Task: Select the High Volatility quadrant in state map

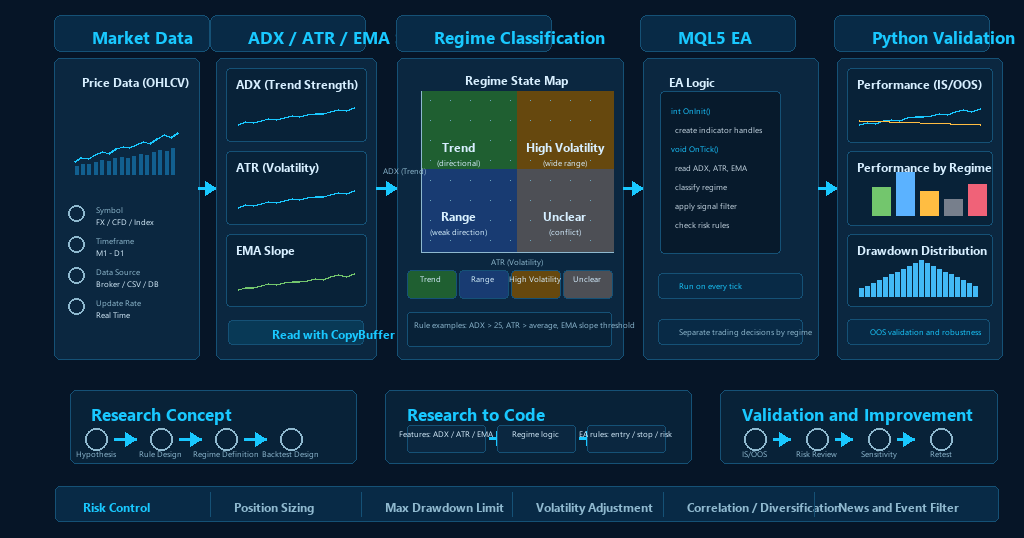Action: point(566,130)
